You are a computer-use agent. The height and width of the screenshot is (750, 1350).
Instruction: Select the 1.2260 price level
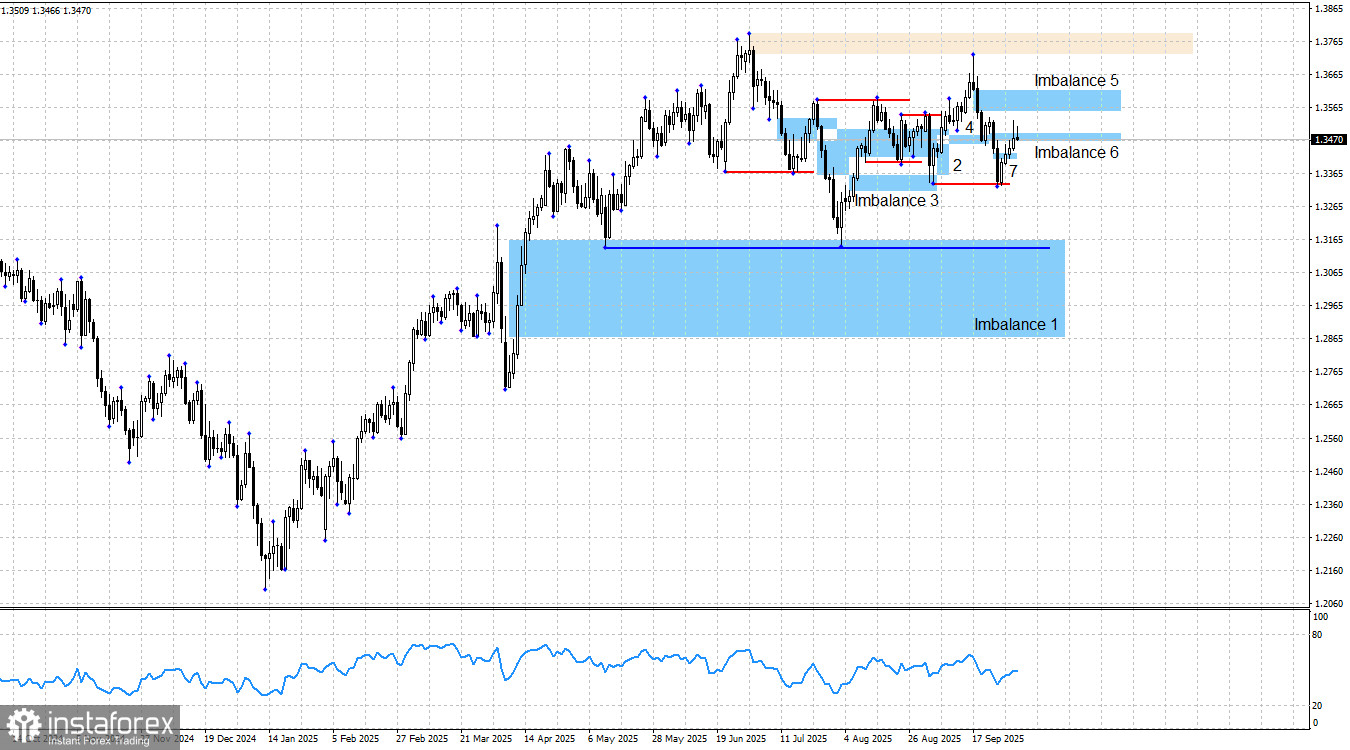coord(1329,537)
